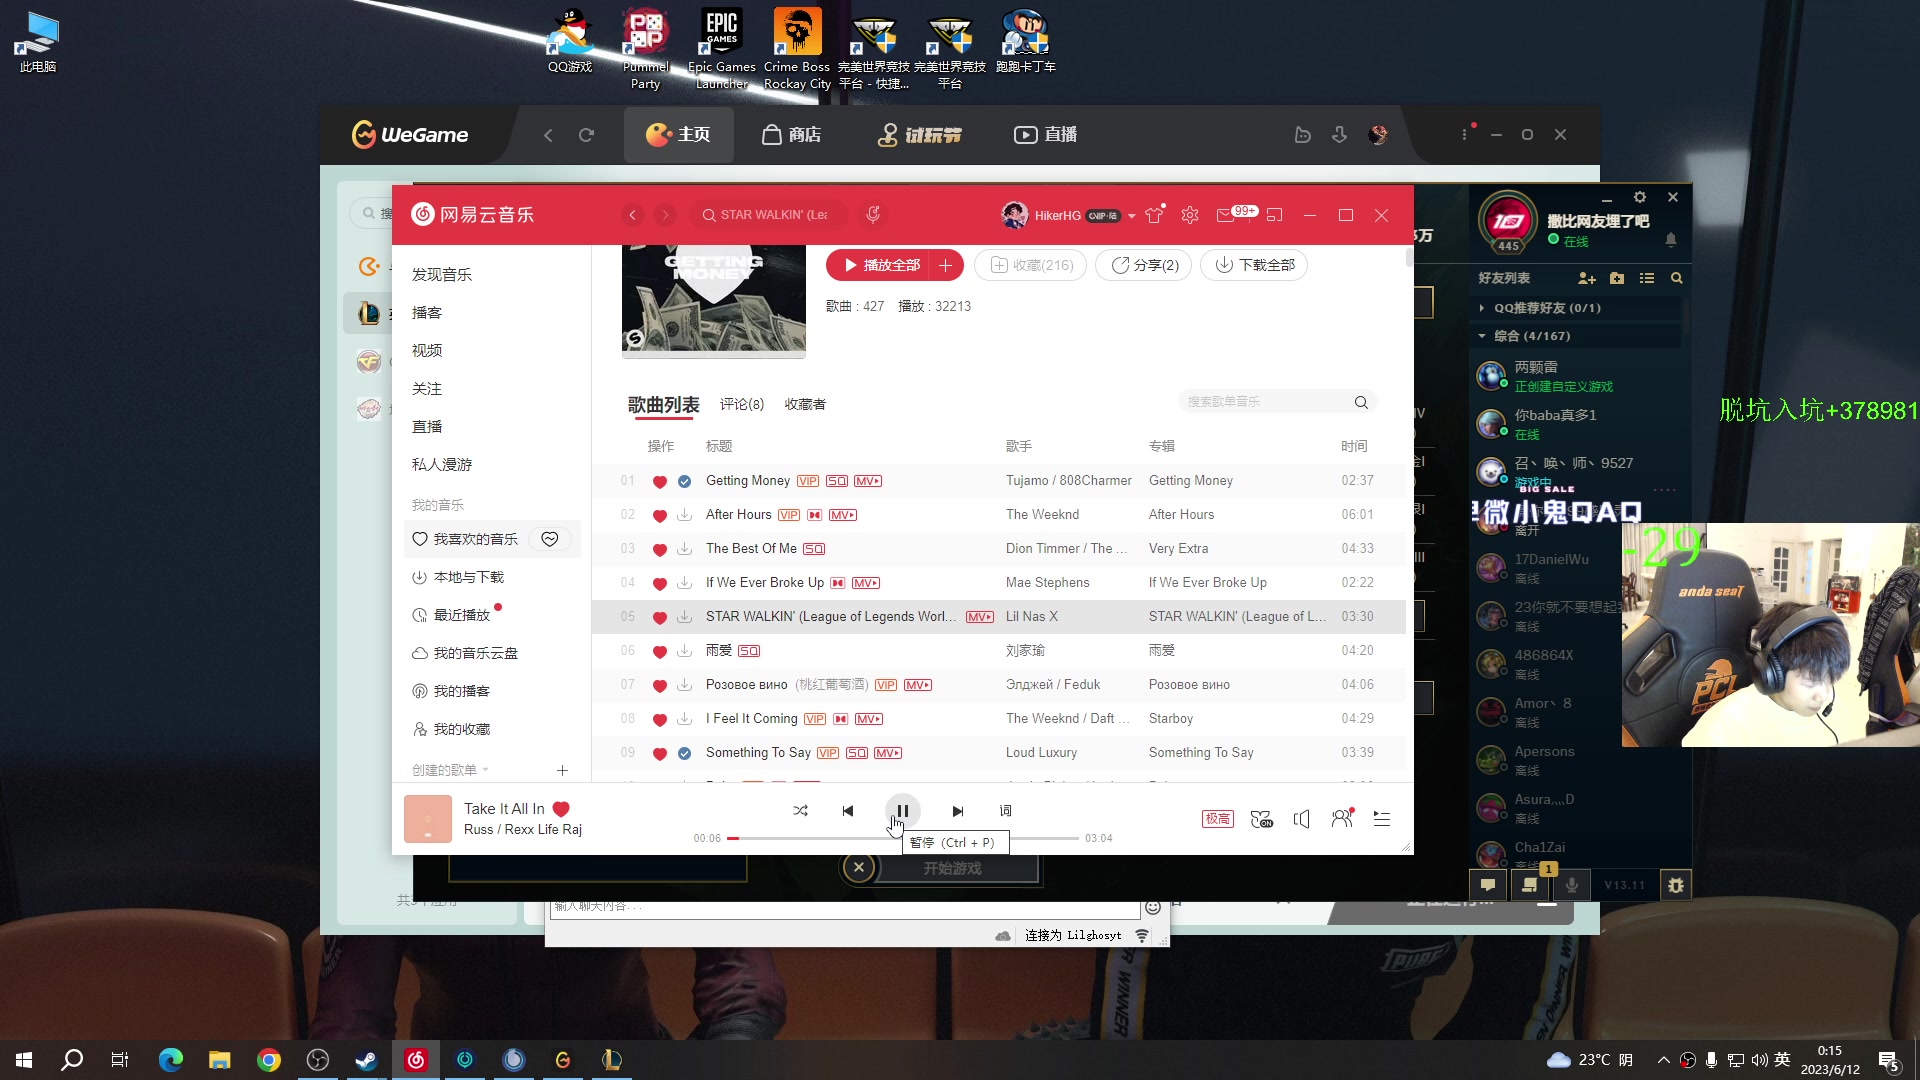Image resolution: width=1920 pixels, height=1080 pixels.
Task: Open WeGame 直播 tab
Action: [x=1046, y=134]
